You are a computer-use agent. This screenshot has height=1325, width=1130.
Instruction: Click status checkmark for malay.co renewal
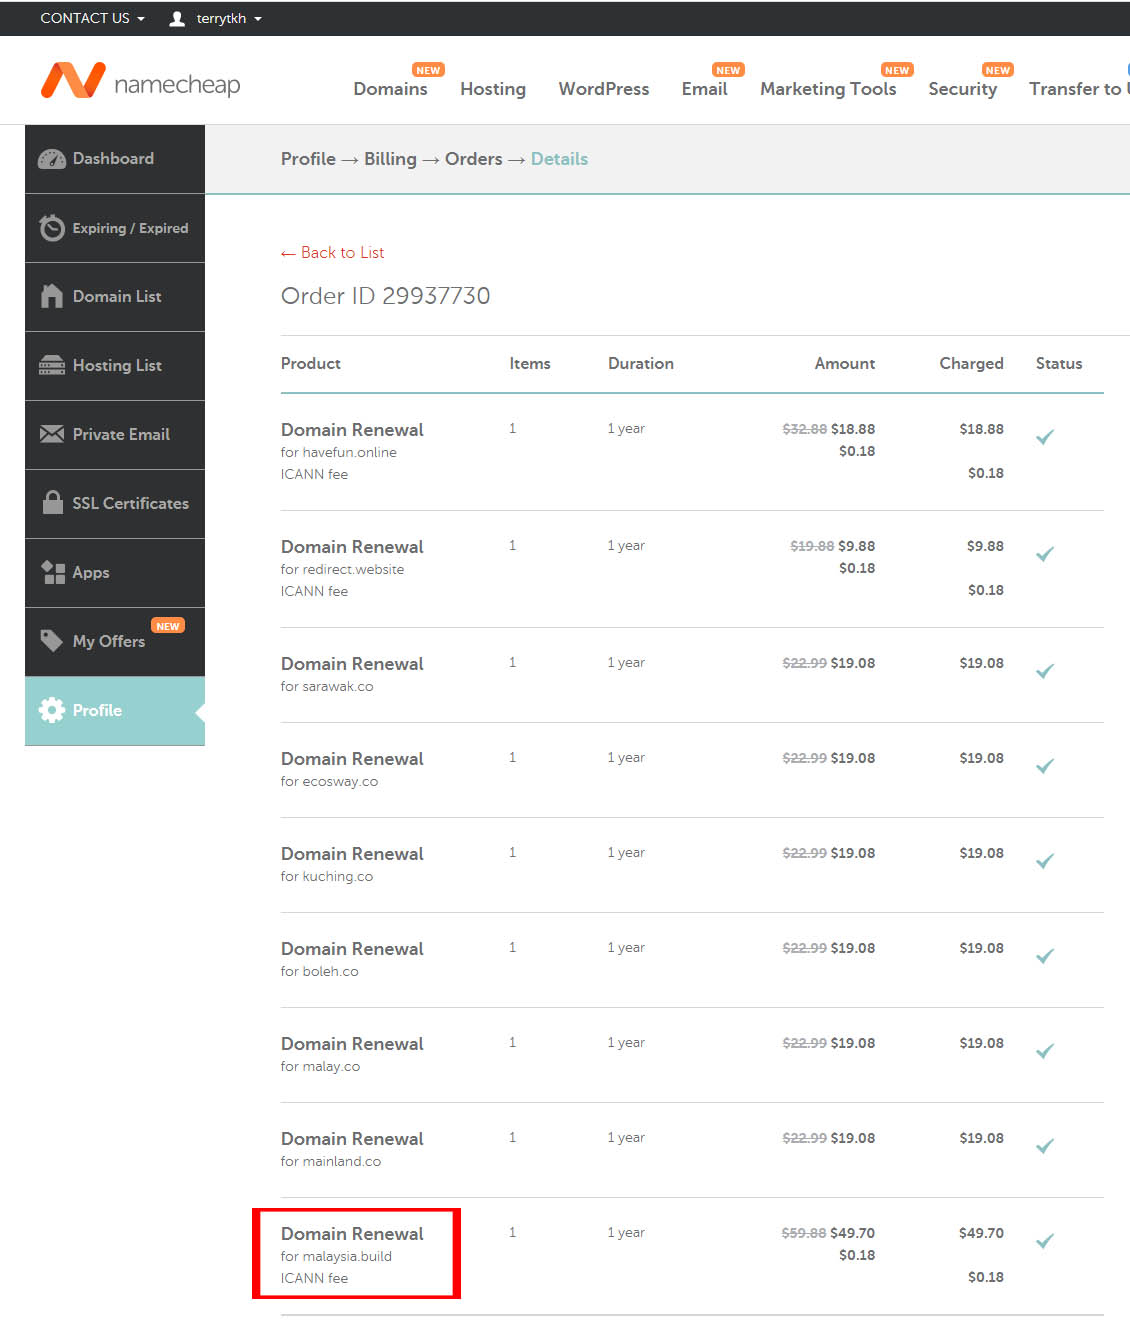pos(1045,1051)
